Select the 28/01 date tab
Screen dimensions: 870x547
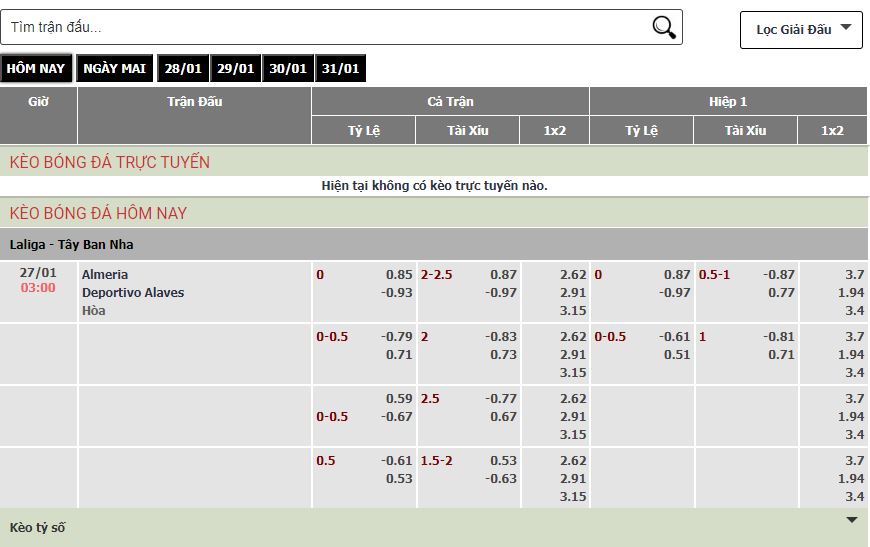tap(183, 69)
